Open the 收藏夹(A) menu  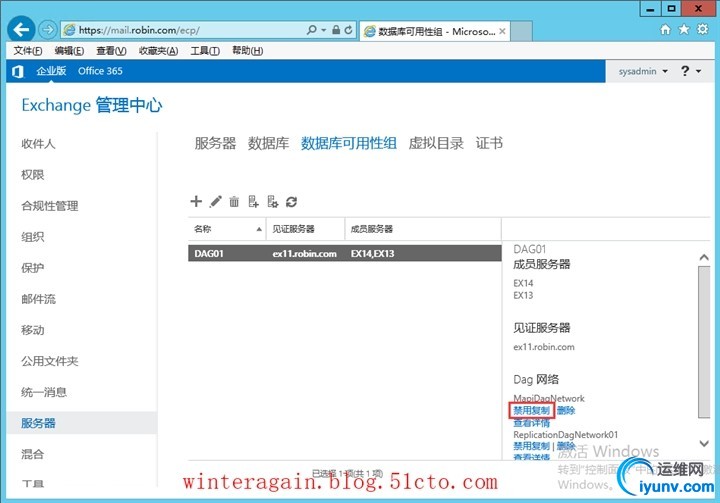pyautogui.click(x=158, y=51)
